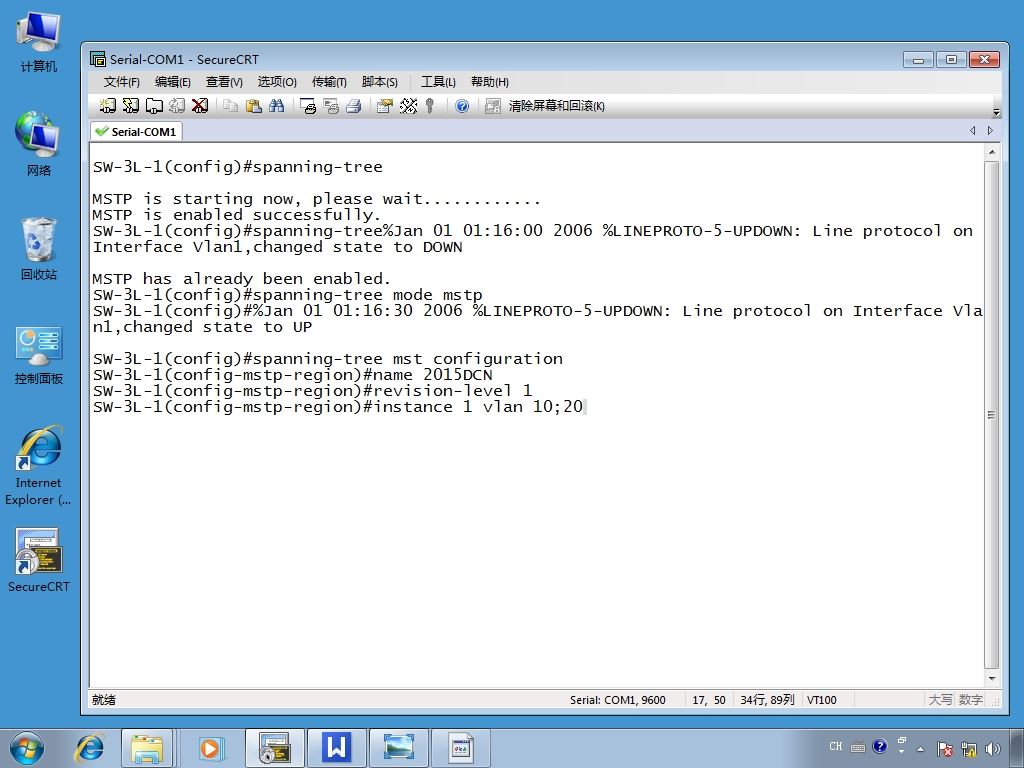Click the terminal scrollbar up arrow
The image size is (1024, 768).
(x=991, y=152)
